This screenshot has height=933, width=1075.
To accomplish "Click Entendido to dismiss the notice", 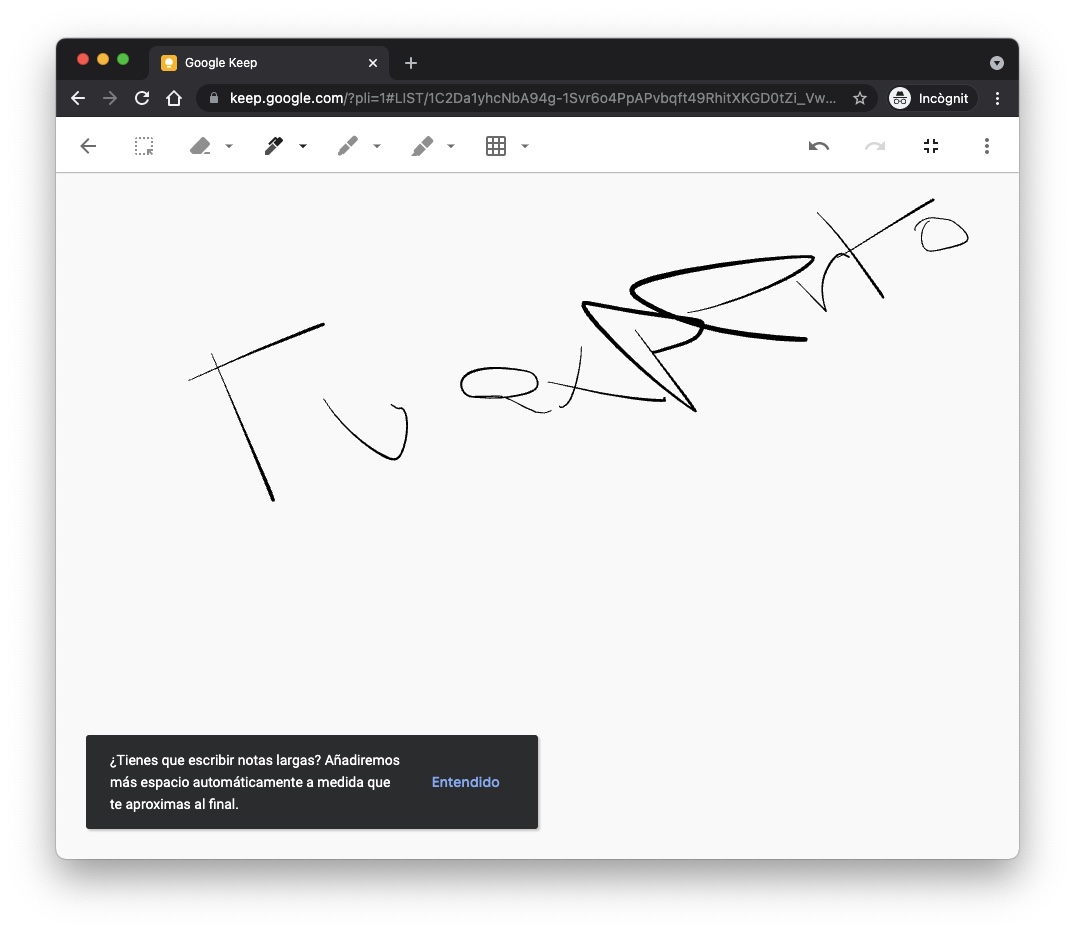I will (x=465, y=782).
